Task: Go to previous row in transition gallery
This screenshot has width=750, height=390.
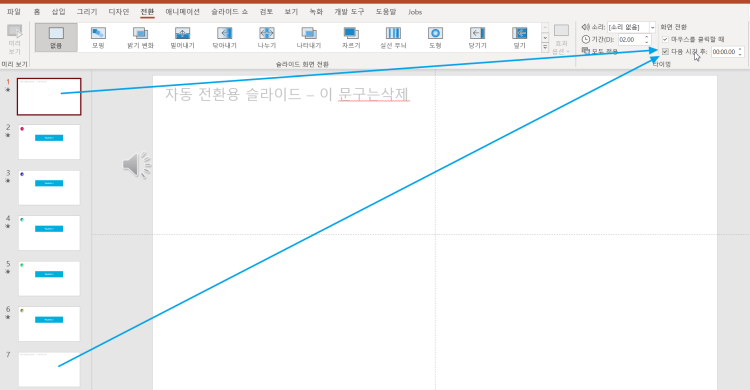Action: pyautogui.click(x=545, y=28)
